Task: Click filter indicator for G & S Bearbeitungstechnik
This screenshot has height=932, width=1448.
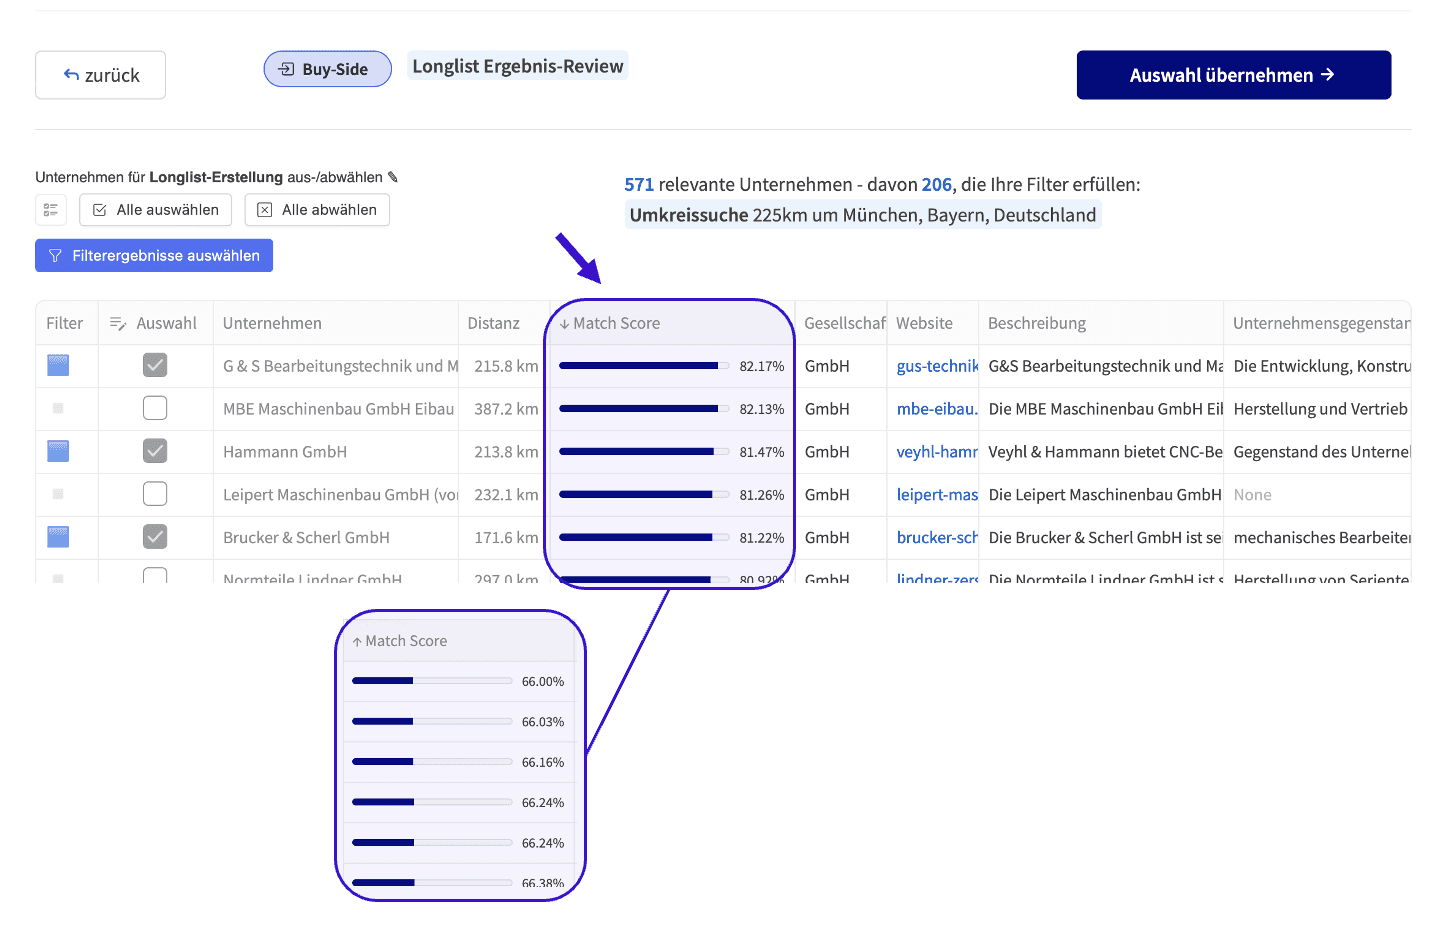Action: [x=58, y=365]
